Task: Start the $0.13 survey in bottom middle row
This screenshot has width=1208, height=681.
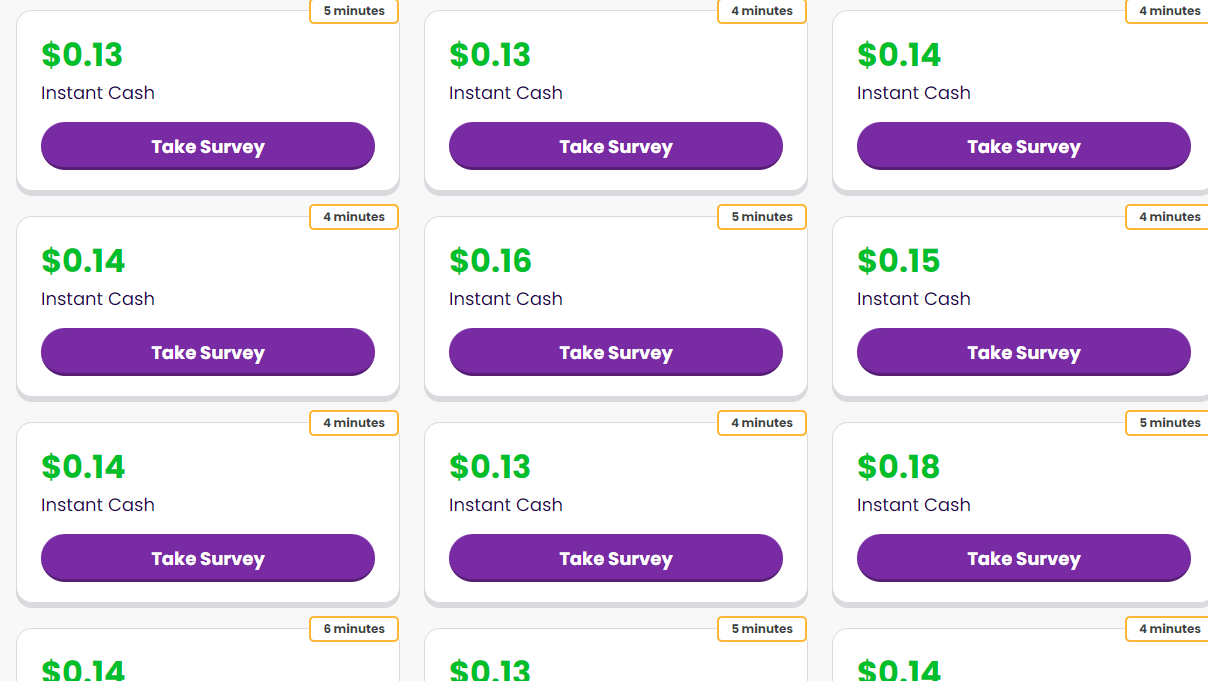Action: (615, 558)
